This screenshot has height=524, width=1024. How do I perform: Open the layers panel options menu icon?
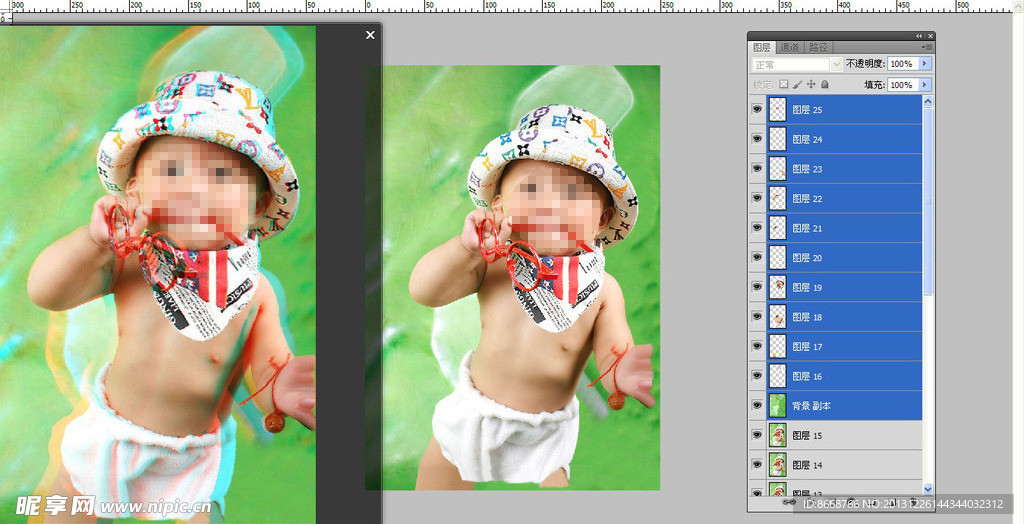tap(929, 47)
